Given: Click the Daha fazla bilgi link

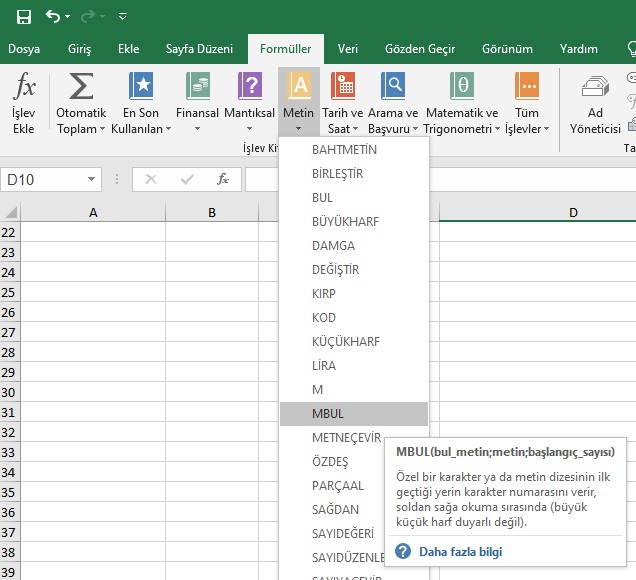Looking at the screenshot, I should pos(460,551).
